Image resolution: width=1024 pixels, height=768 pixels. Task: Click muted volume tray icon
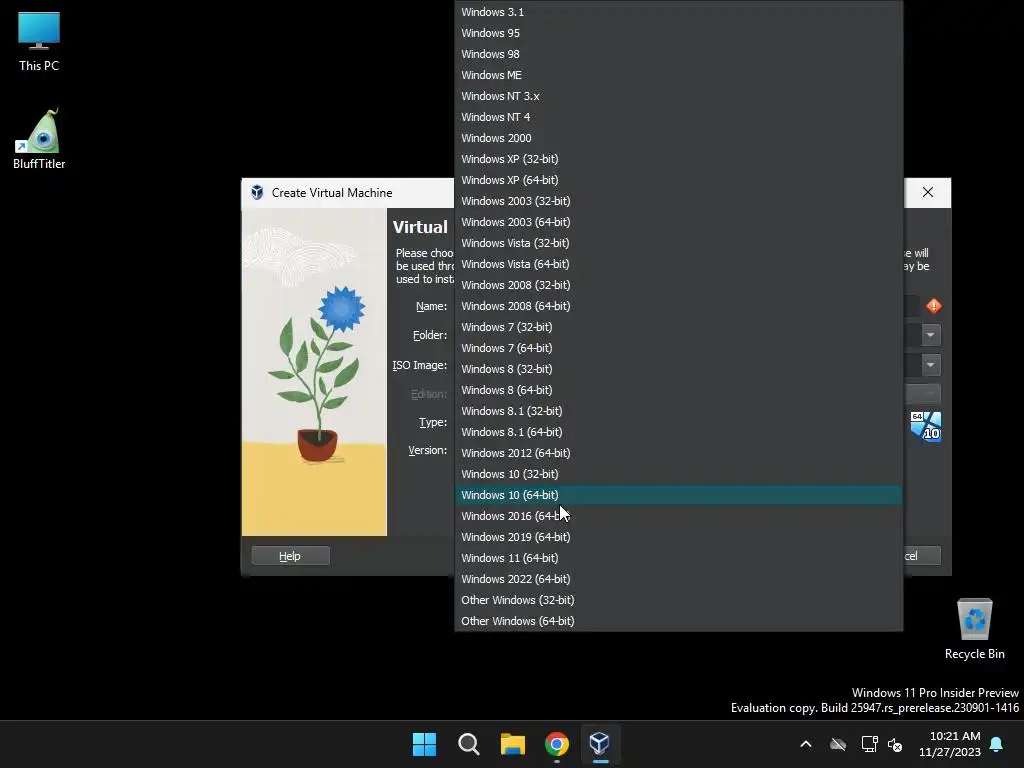[895, 744]
